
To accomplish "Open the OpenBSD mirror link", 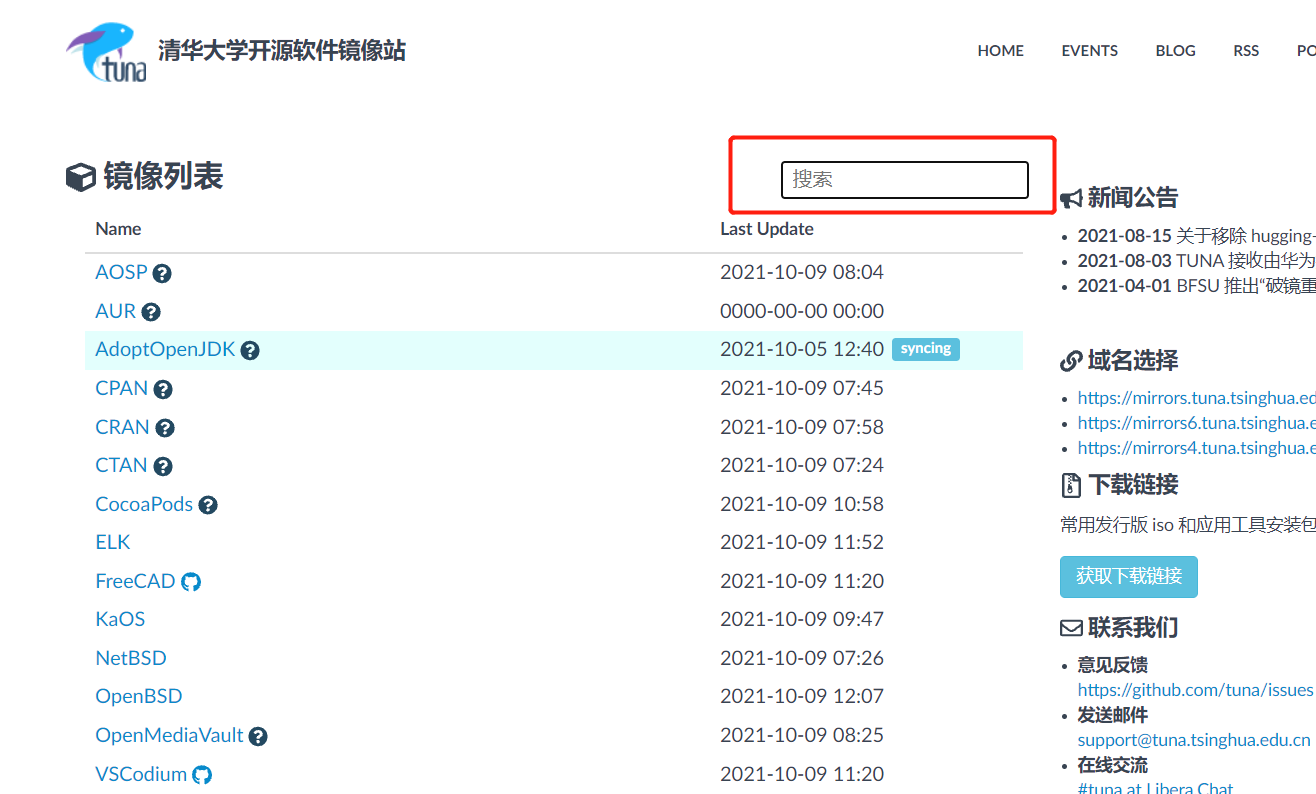I will tap(139, 696).
